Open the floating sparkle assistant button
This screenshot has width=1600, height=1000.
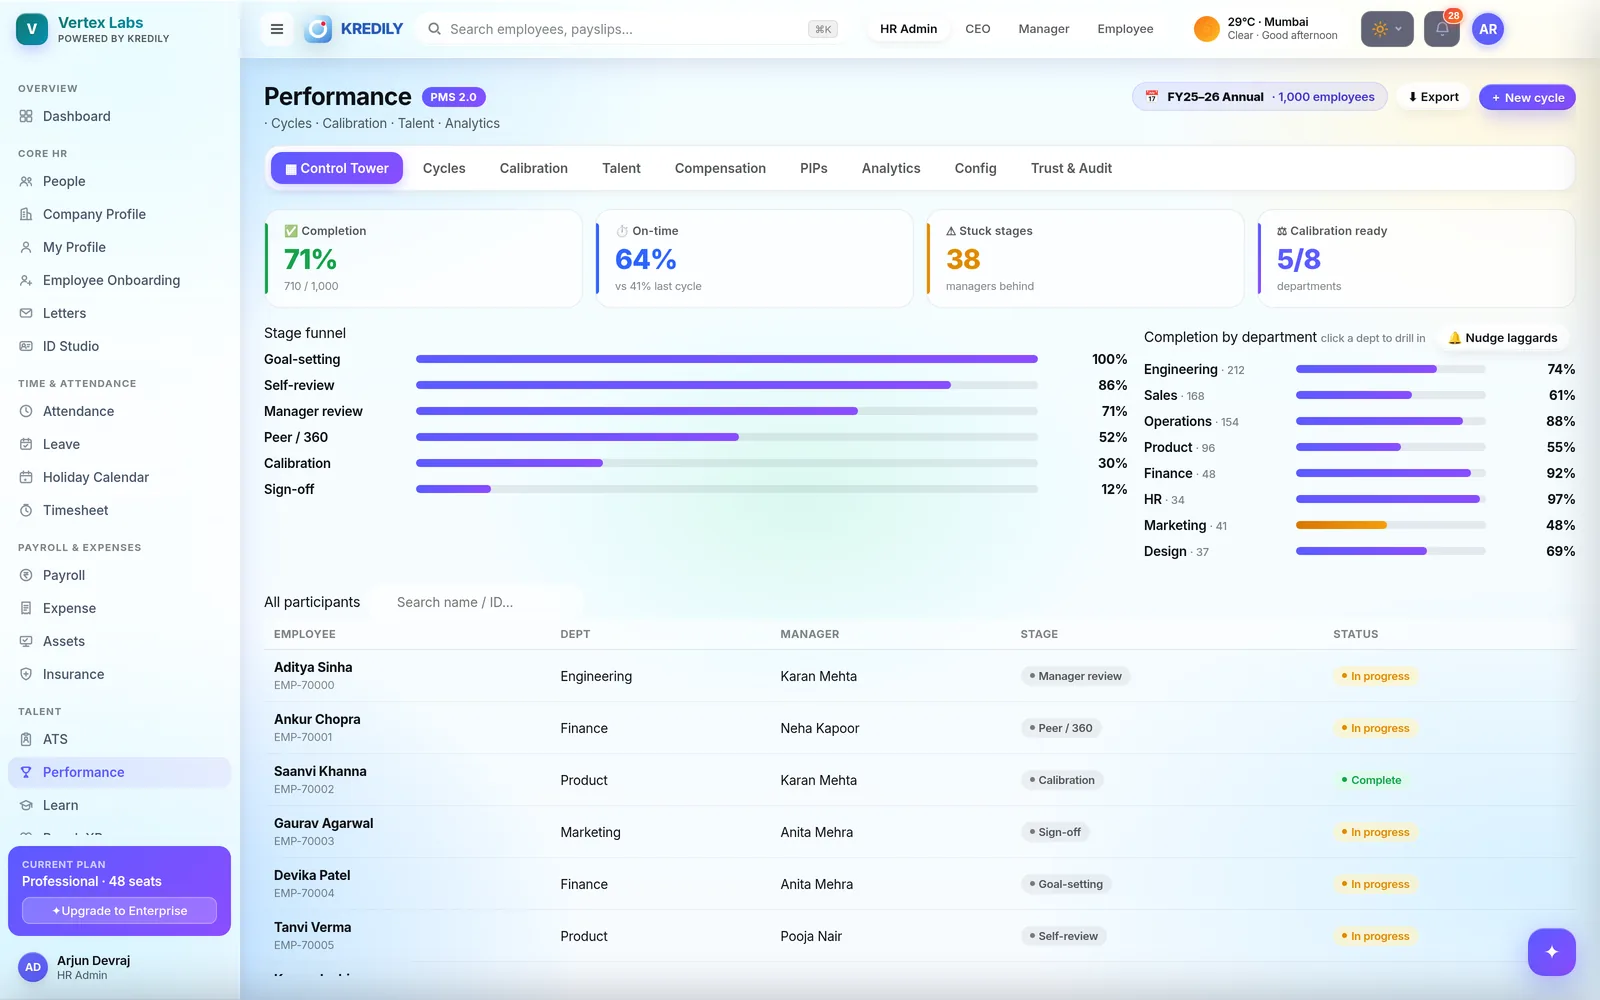[1552, 952]
